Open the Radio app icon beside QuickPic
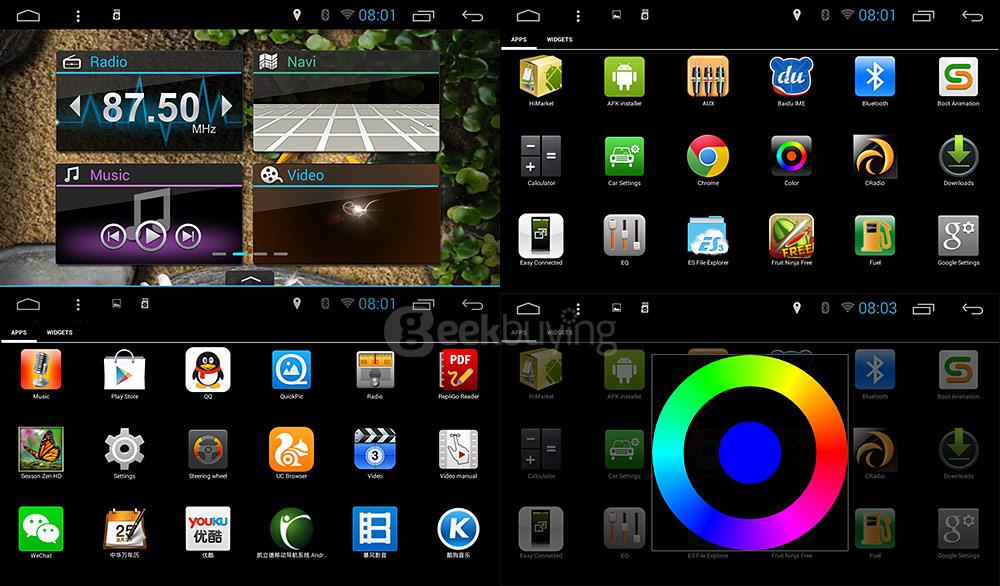Viewport: 1000px width, 586px height. tap(375, 370)
